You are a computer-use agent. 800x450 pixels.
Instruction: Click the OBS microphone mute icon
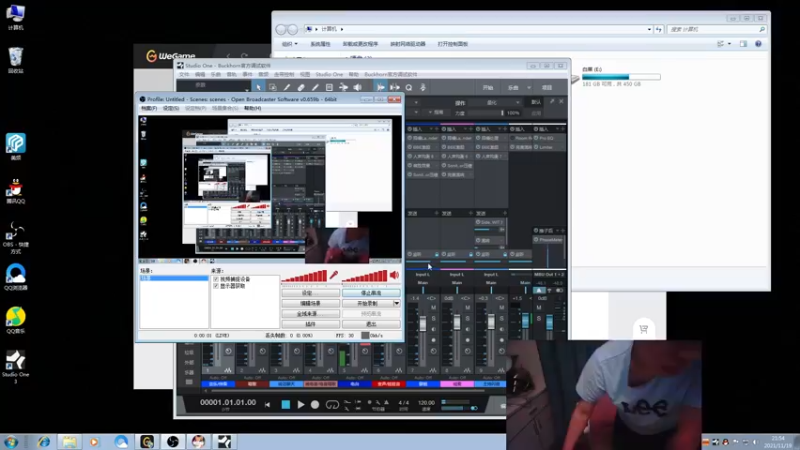(x=334, y=276)
